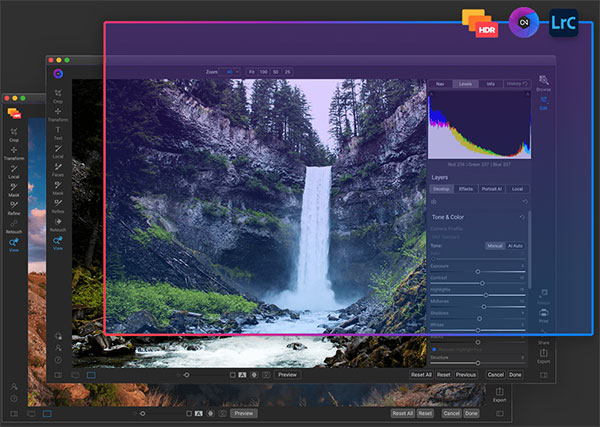The width and height of the screenshot is (600, 427).
Task: Open the Edit module
Action: click(x=543, y=103)
